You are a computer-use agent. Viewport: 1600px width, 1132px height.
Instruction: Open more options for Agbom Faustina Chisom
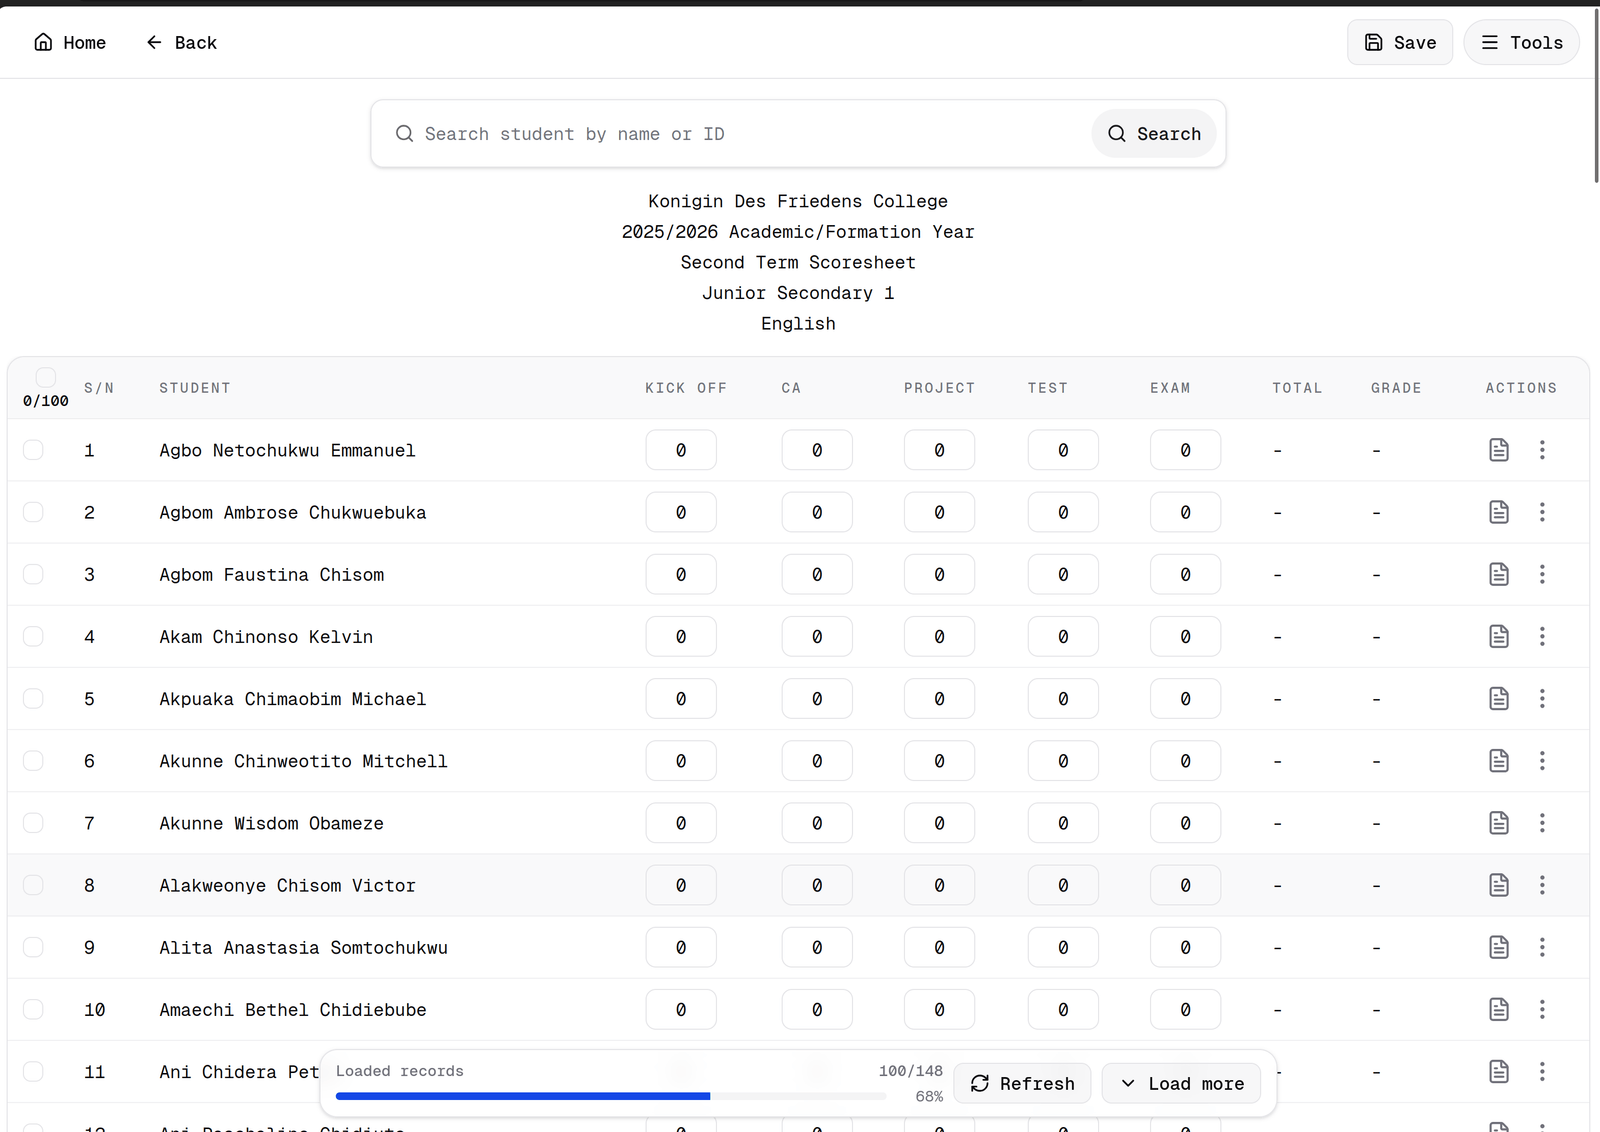click(1542, 574)
